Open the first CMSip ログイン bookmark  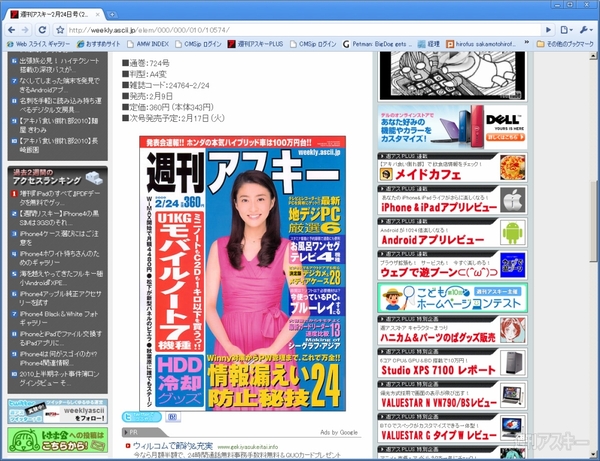tap(198, 44)
